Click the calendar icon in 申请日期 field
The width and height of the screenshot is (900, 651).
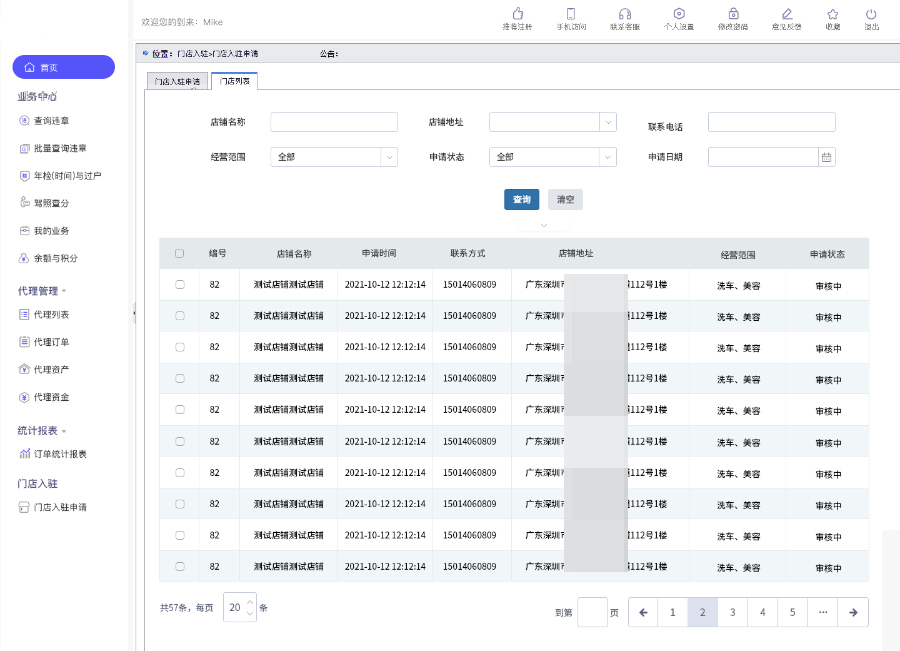827,157
